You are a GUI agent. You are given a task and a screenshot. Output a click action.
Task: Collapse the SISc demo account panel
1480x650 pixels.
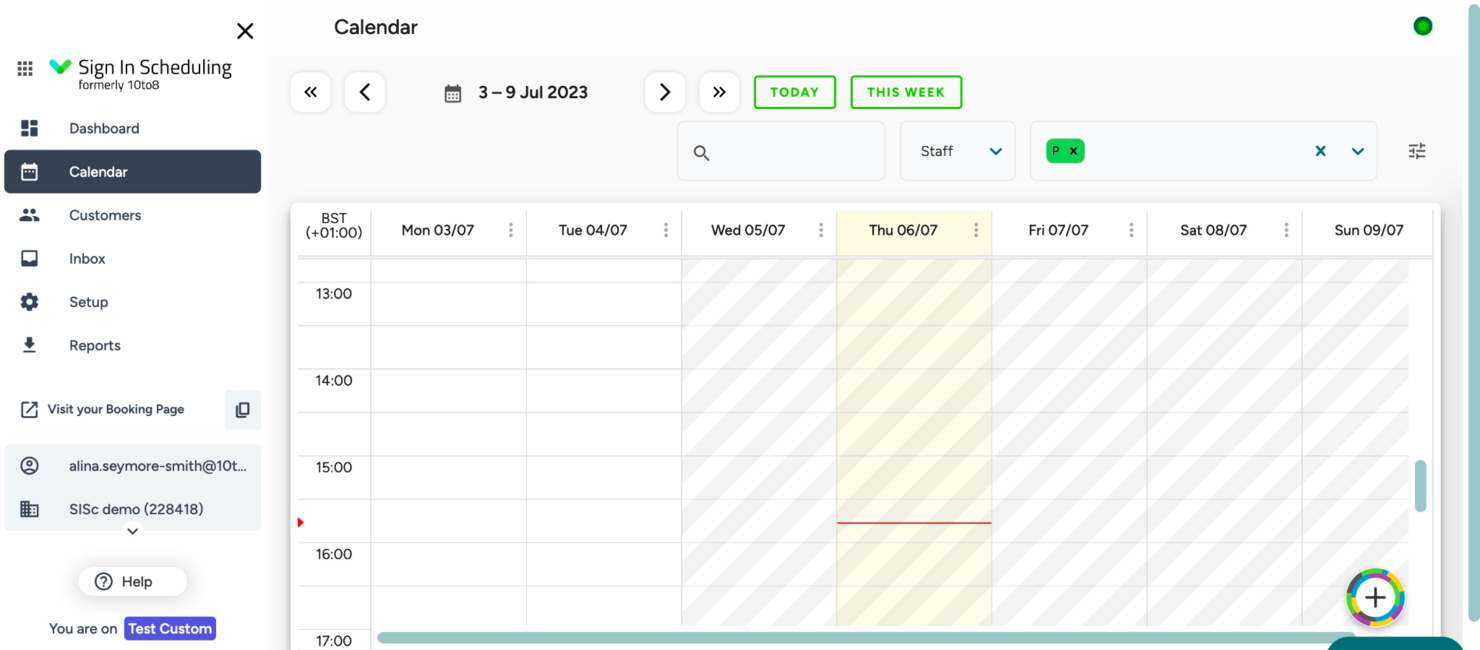tap(132, 532)
